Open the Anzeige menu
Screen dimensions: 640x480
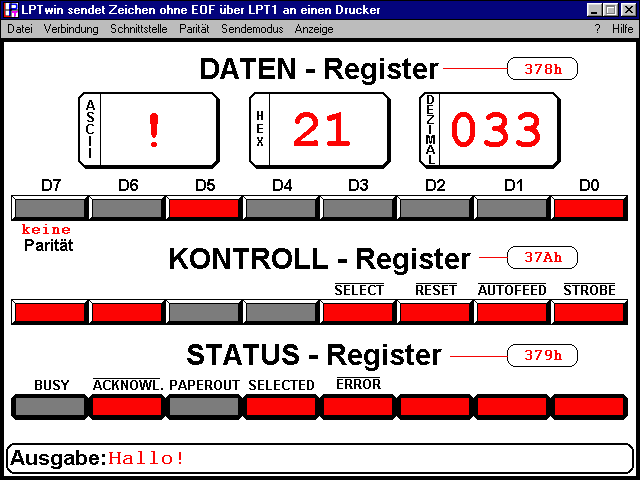pyautogui.click(x=315, y=29)
